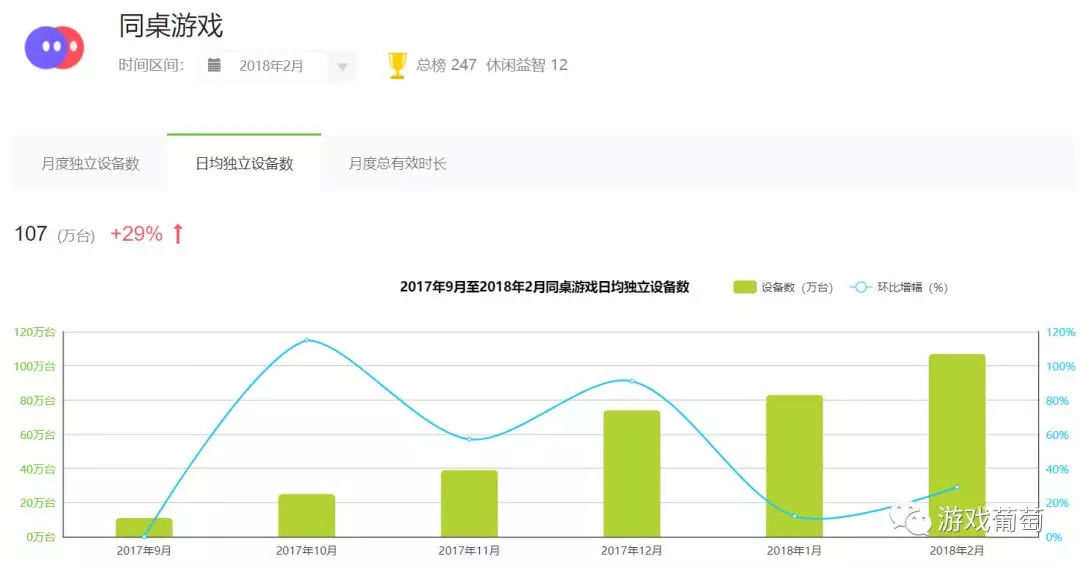The image size is (1080, 568).
Task: Click the line point peak at 2017年10月
Action: pyautogui.click(x=307, y=340)
